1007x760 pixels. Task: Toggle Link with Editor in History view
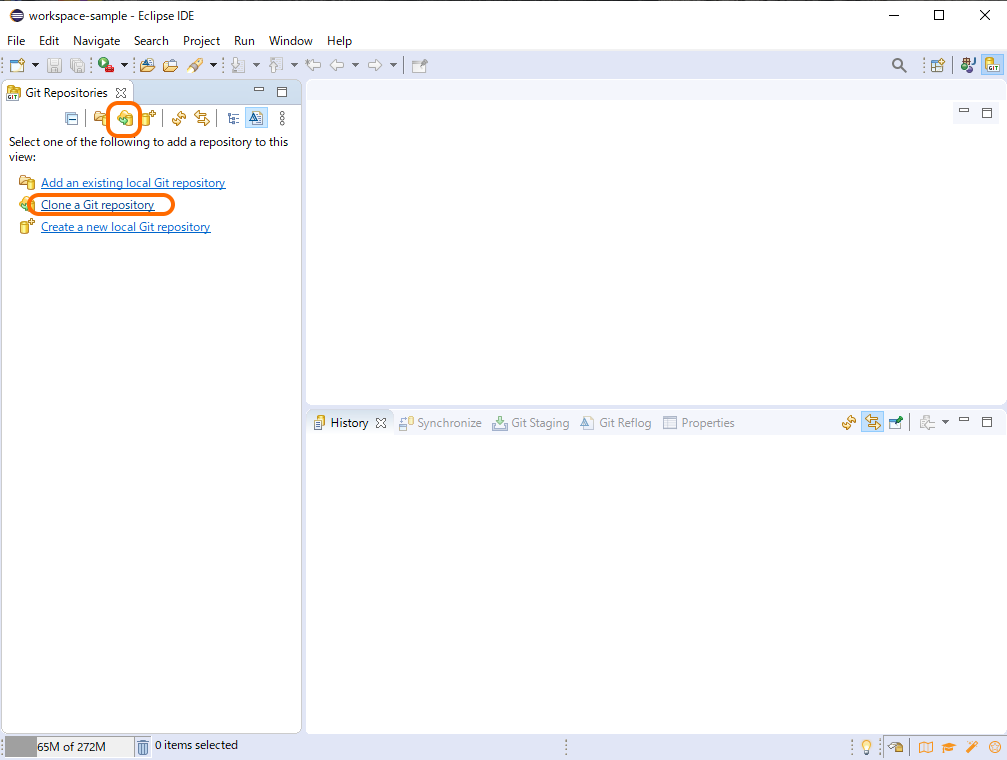click(872, 423)
